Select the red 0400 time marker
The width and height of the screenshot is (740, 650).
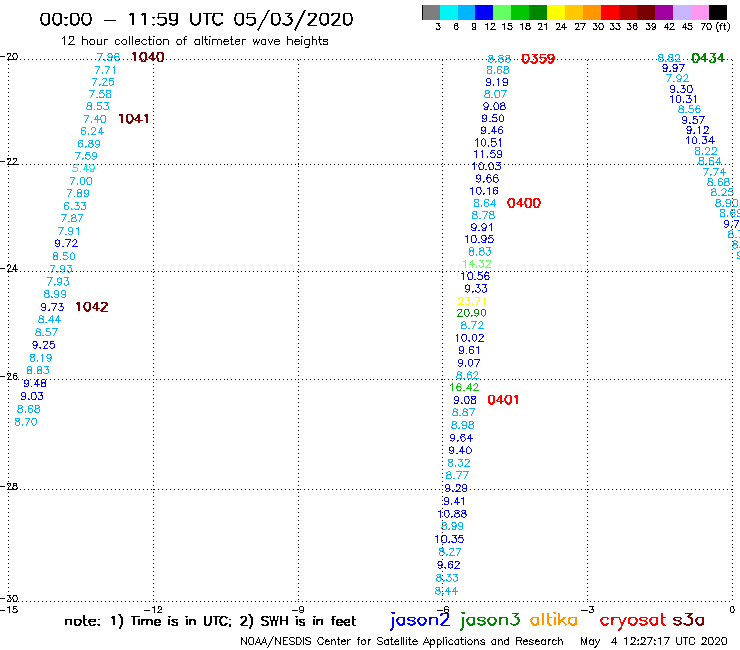coord(524,203)
